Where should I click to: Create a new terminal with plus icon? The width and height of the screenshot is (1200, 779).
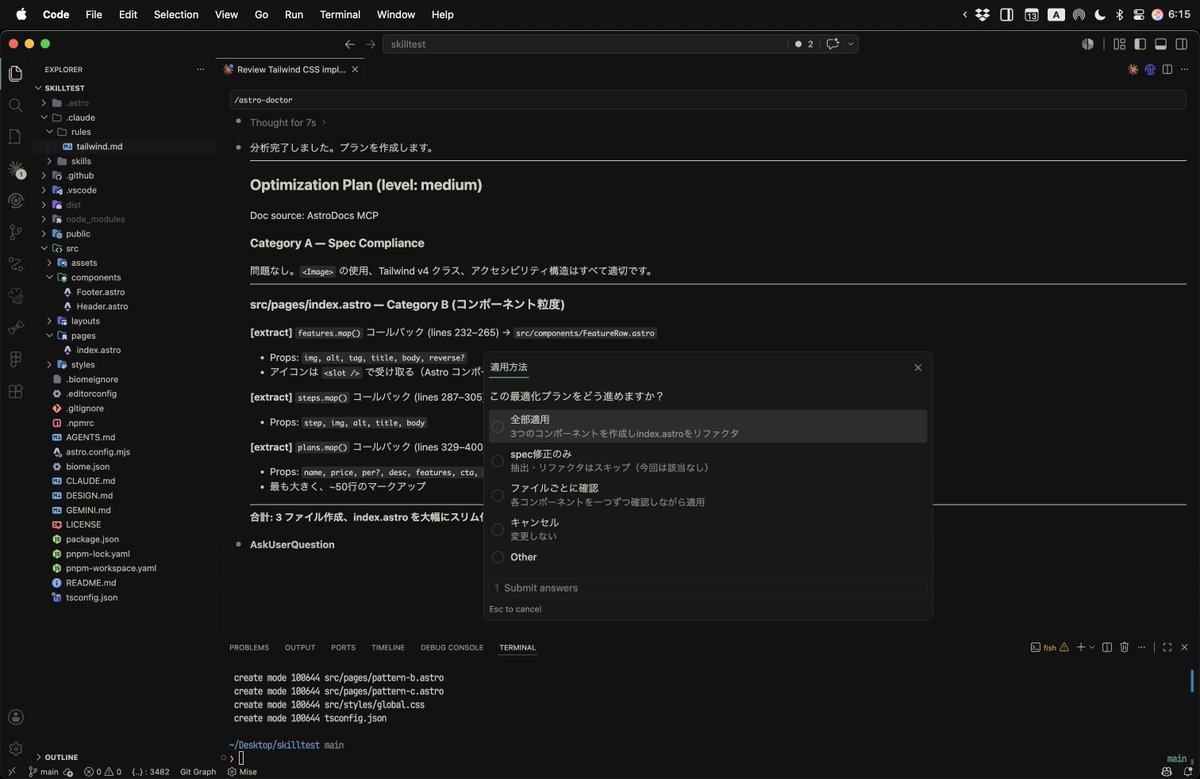1080,647
